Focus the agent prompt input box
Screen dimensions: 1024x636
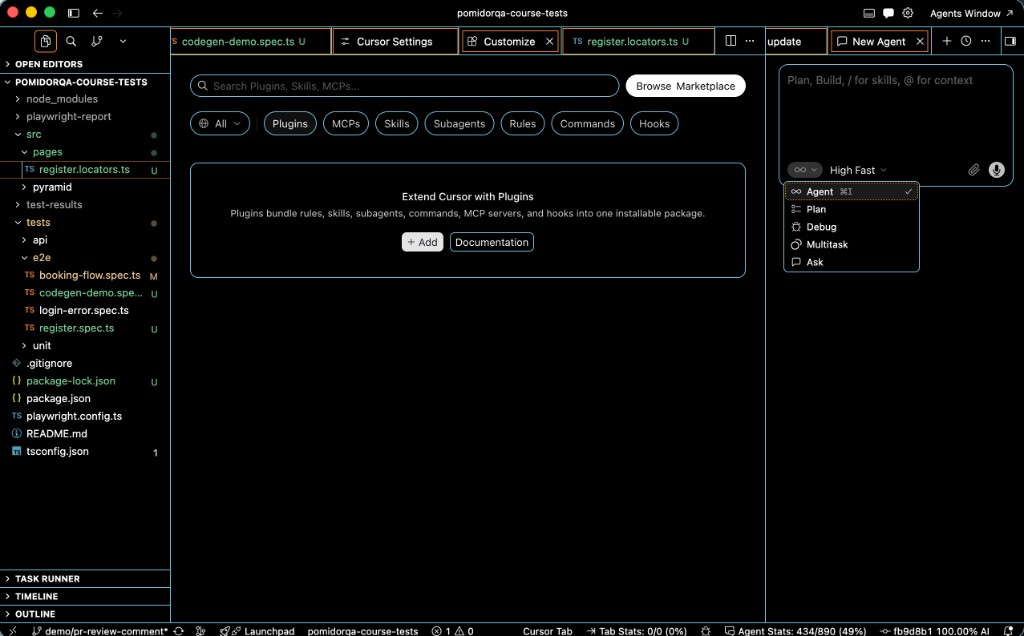[895, 112]
